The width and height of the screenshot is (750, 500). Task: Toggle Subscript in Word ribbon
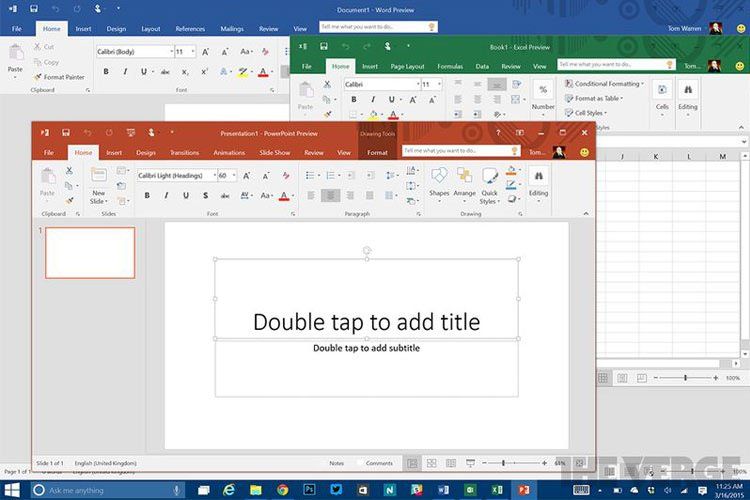coord(185,72)
